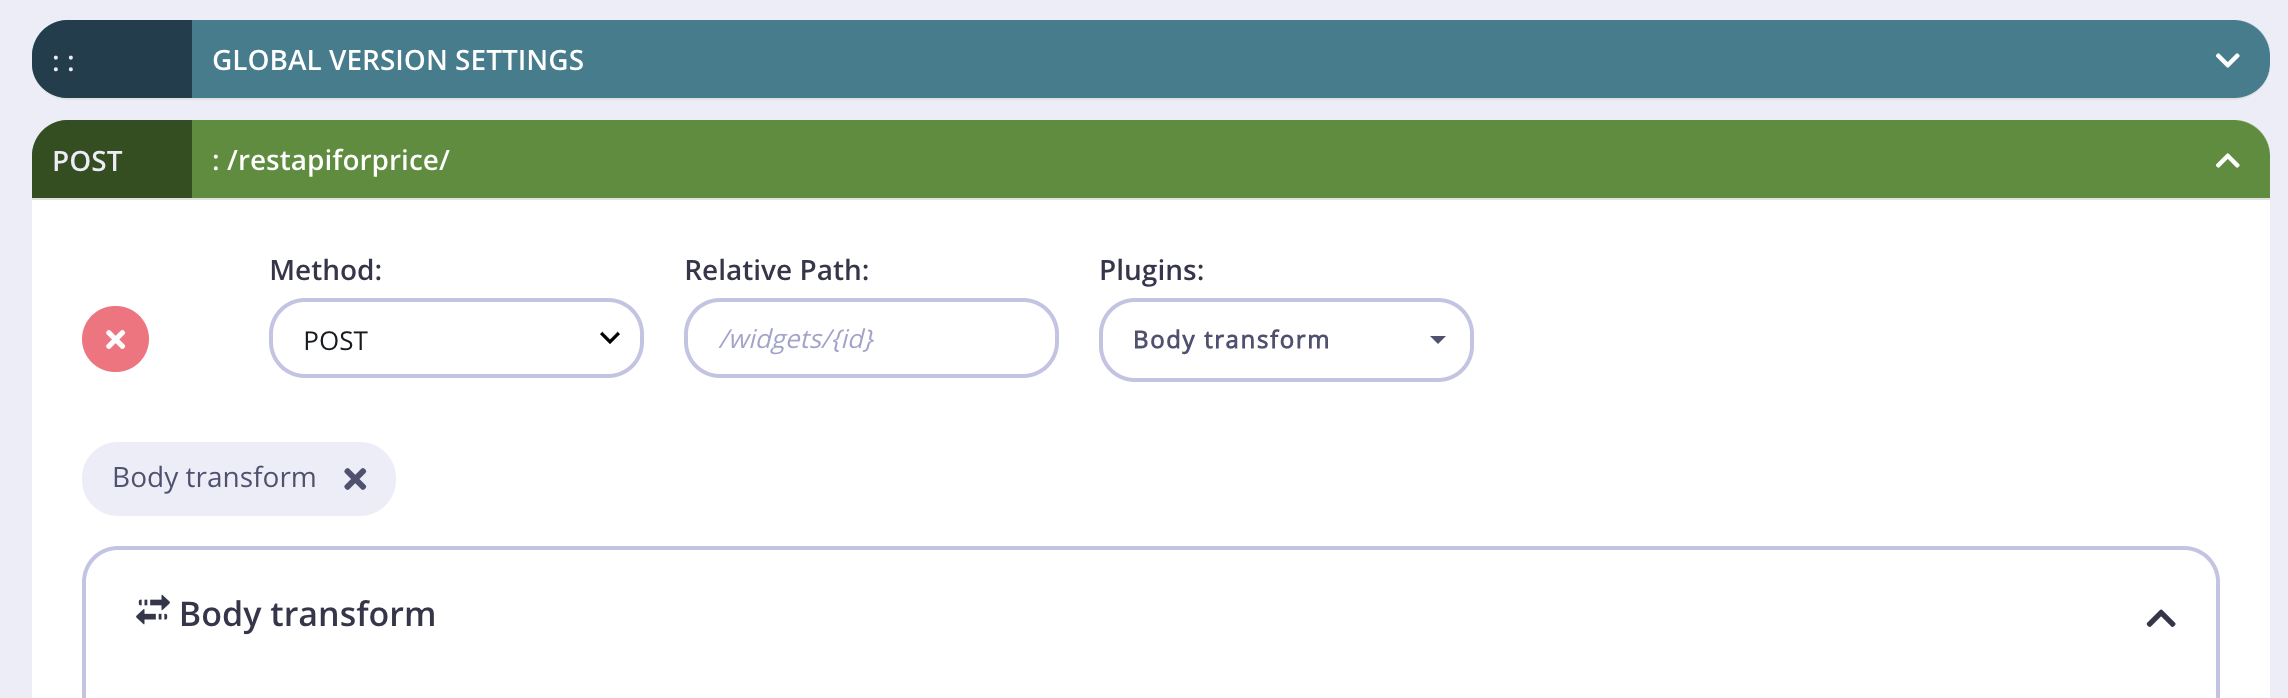Screen dimensions: 2288x698
Task: Click the Method dropdown chevron arrow
Action: coord(609,338)
